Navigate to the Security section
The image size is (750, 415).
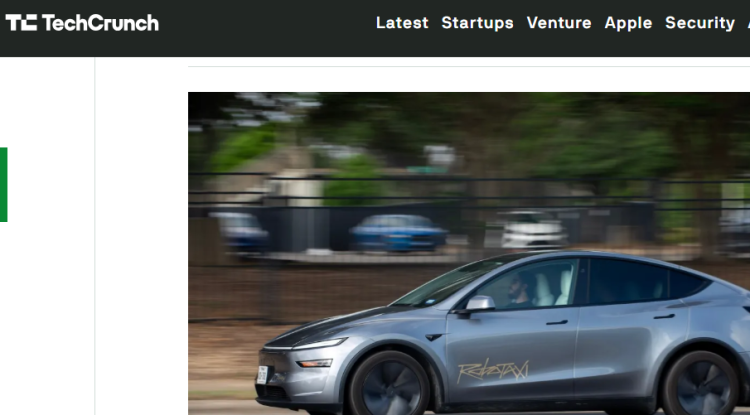700,23
